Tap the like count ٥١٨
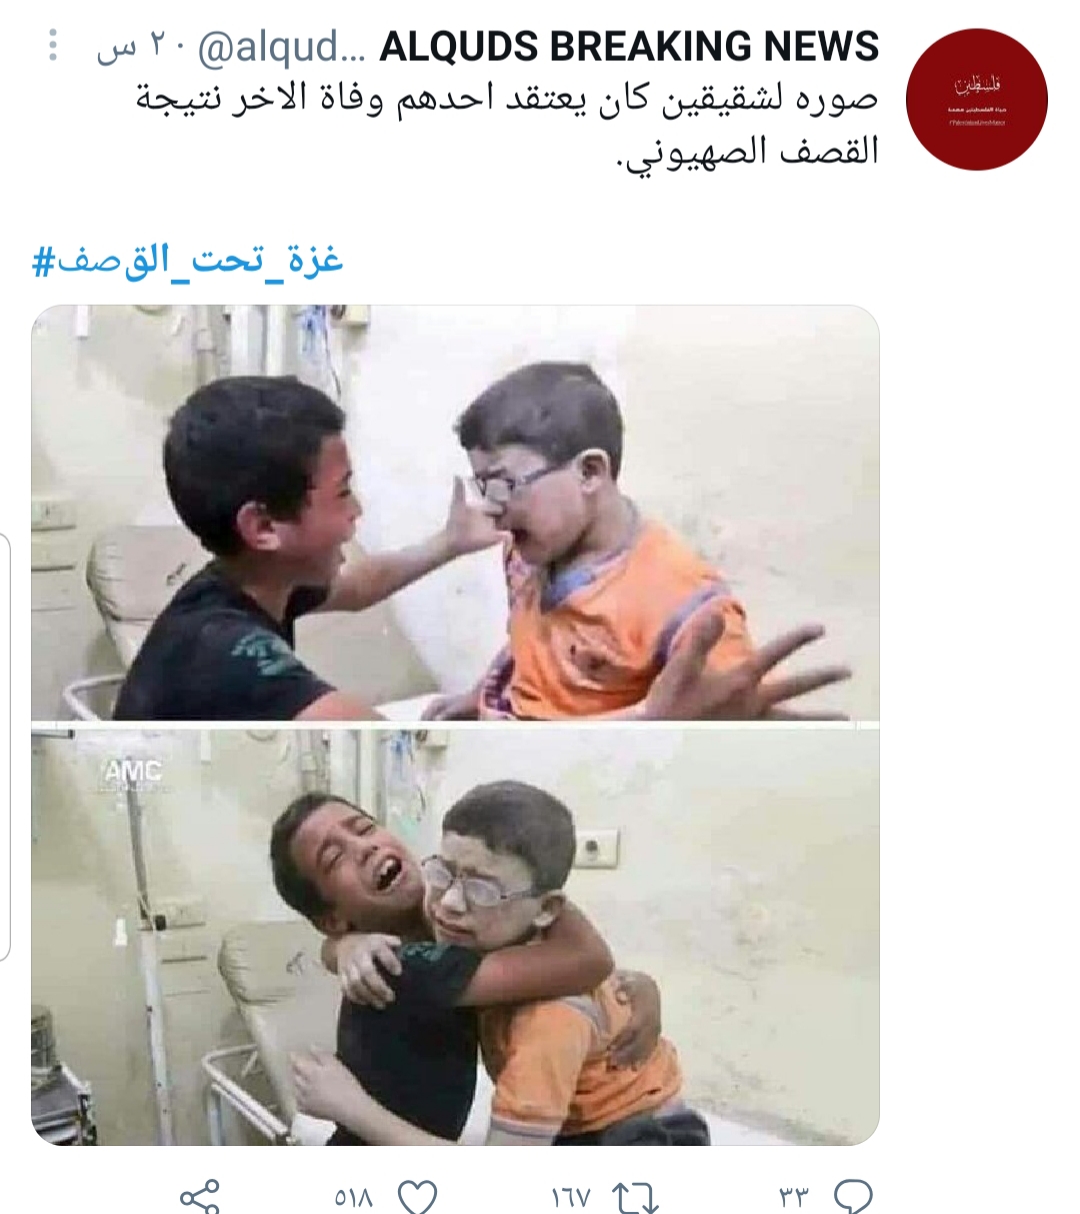 tap(354, 1197)
